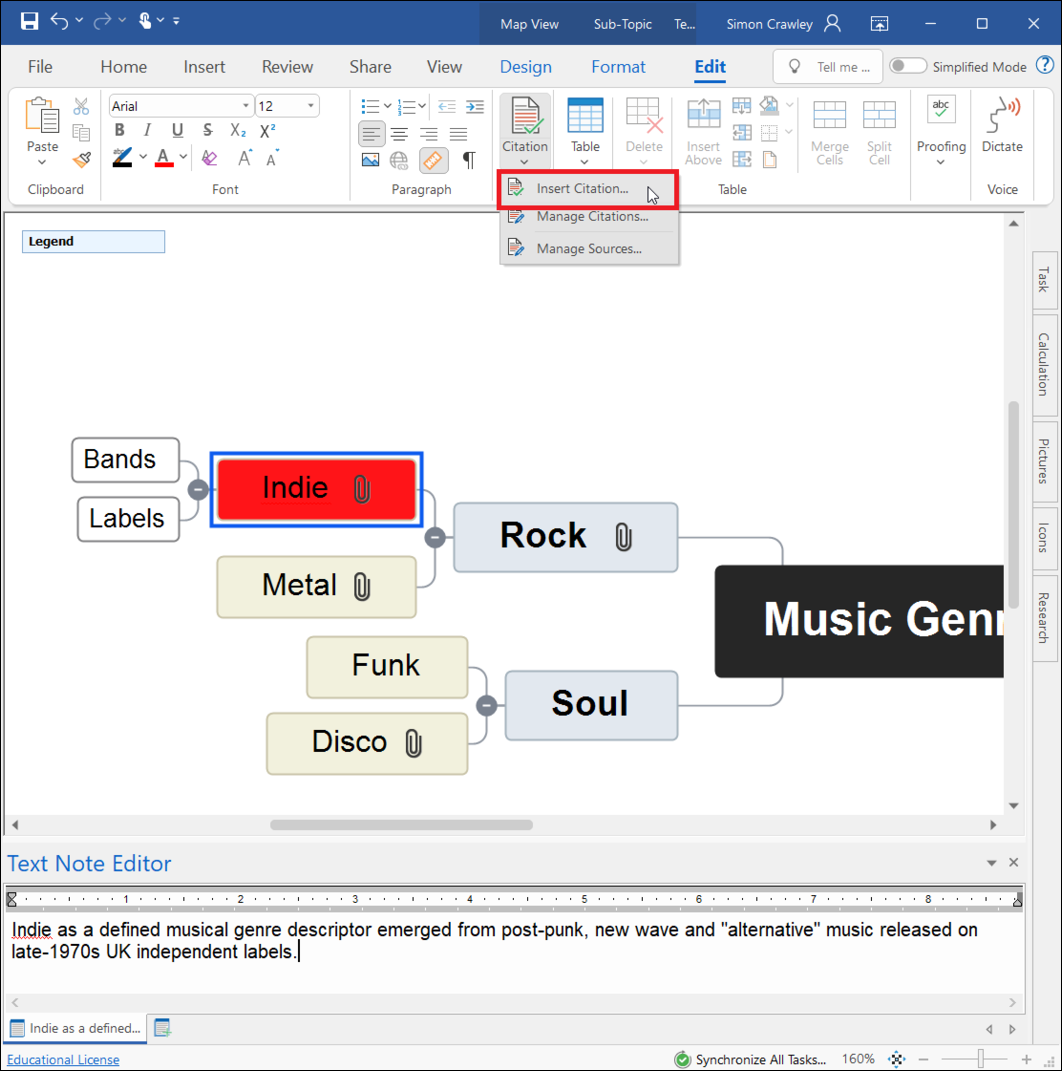Choose Manage Sources from the Citation menu
1062x1071 pixels.
588,249
